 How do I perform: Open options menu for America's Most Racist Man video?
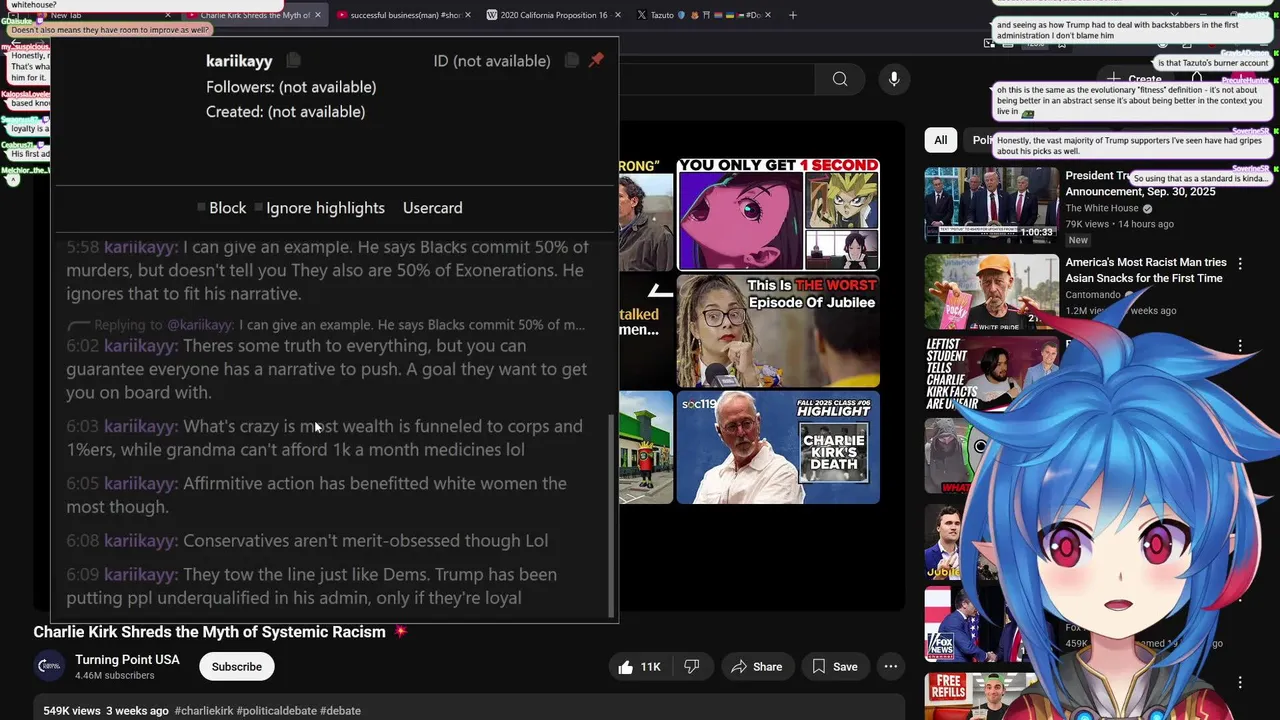[x=1240, y=264]
